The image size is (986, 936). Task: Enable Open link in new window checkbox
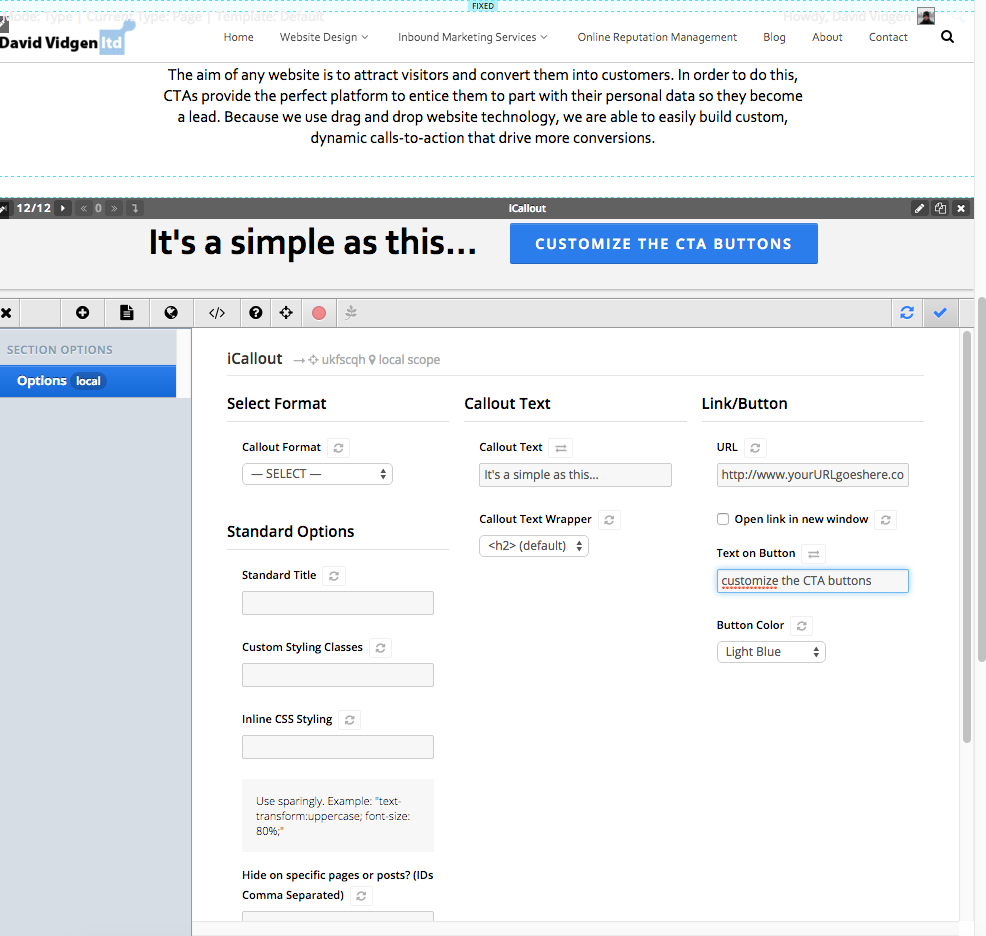click(x=723, y=520)
